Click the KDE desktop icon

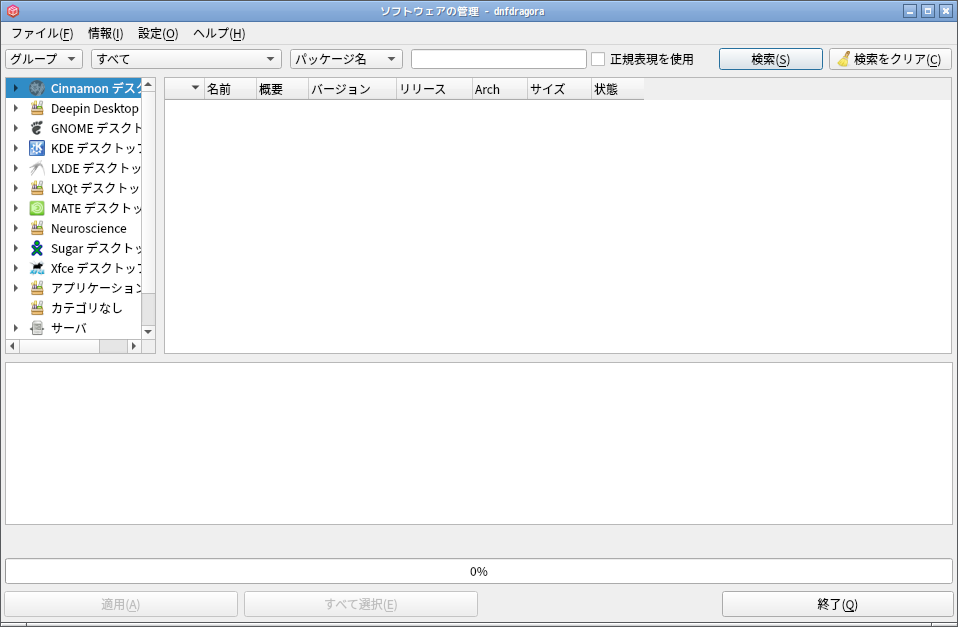coord(37,148)
